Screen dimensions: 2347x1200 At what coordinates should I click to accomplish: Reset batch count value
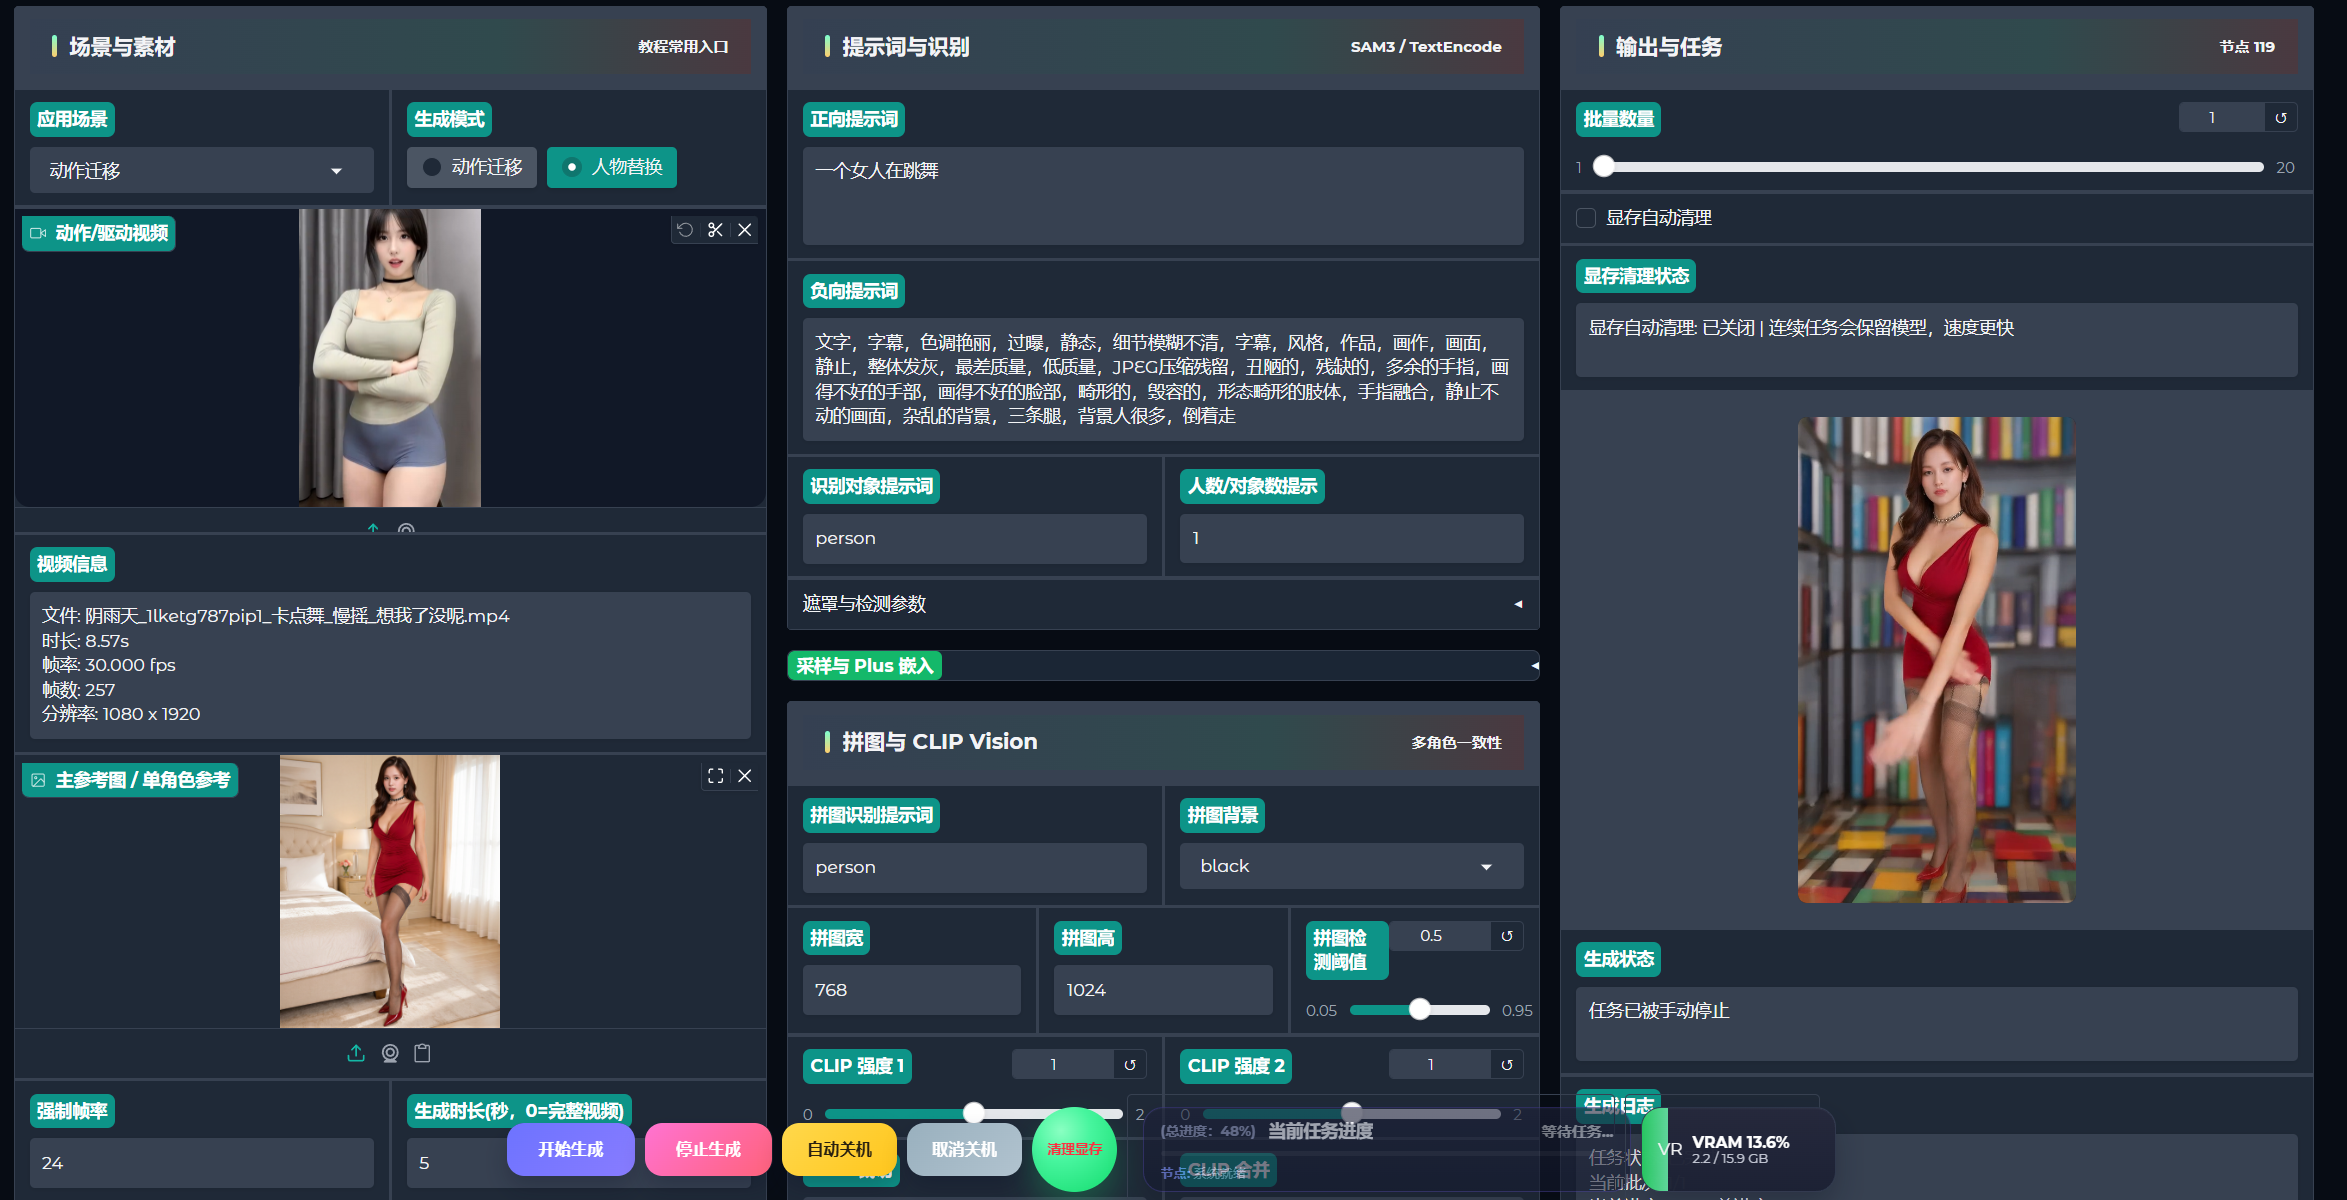tap(2281, 118)
